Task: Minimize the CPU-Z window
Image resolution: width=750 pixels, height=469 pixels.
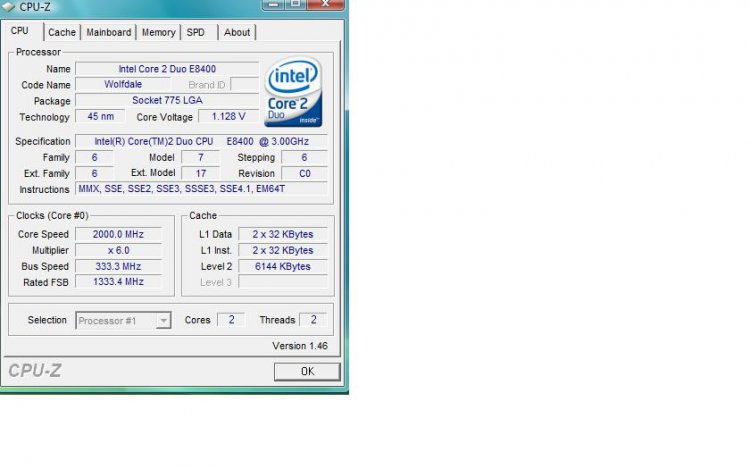Action: (273, 4)
